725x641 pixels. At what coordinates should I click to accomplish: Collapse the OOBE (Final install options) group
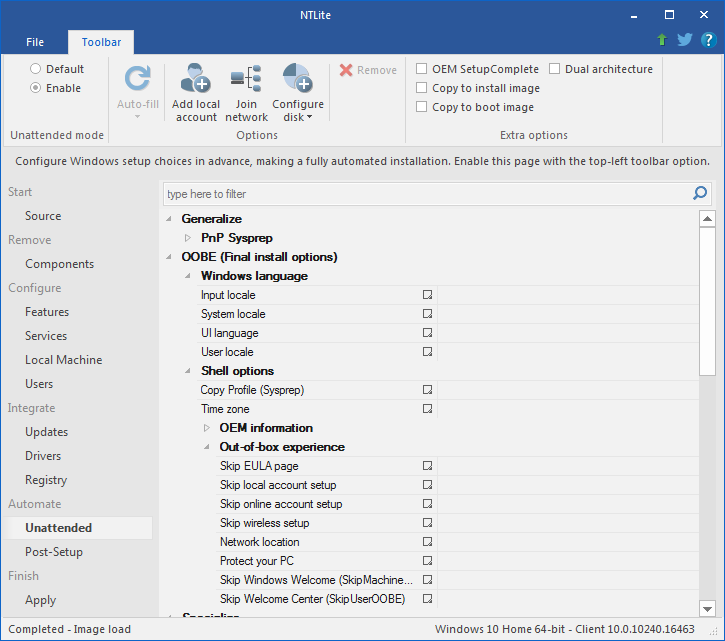pyautogui.click(x=169, y=257)
